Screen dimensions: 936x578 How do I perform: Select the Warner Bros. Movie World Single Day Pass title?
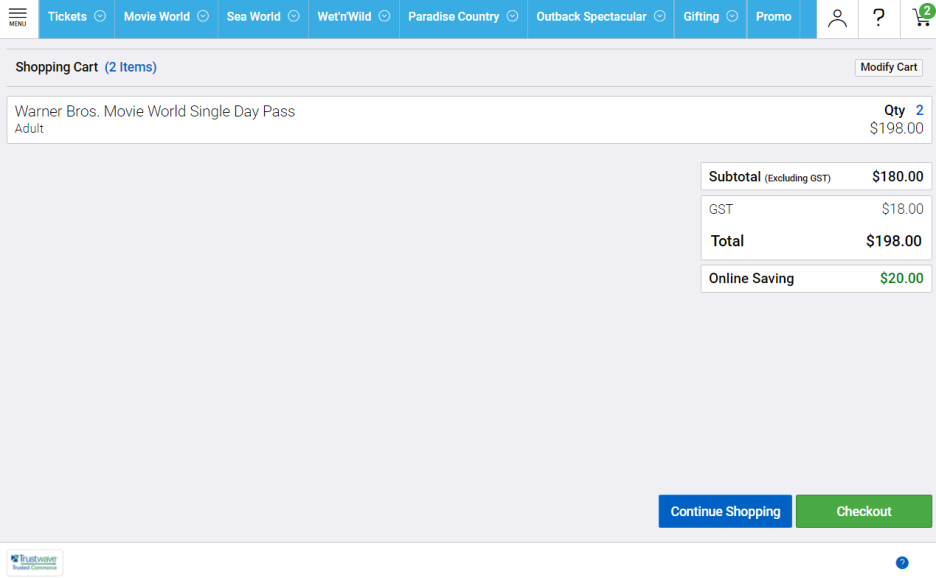[x=155, y=111]
